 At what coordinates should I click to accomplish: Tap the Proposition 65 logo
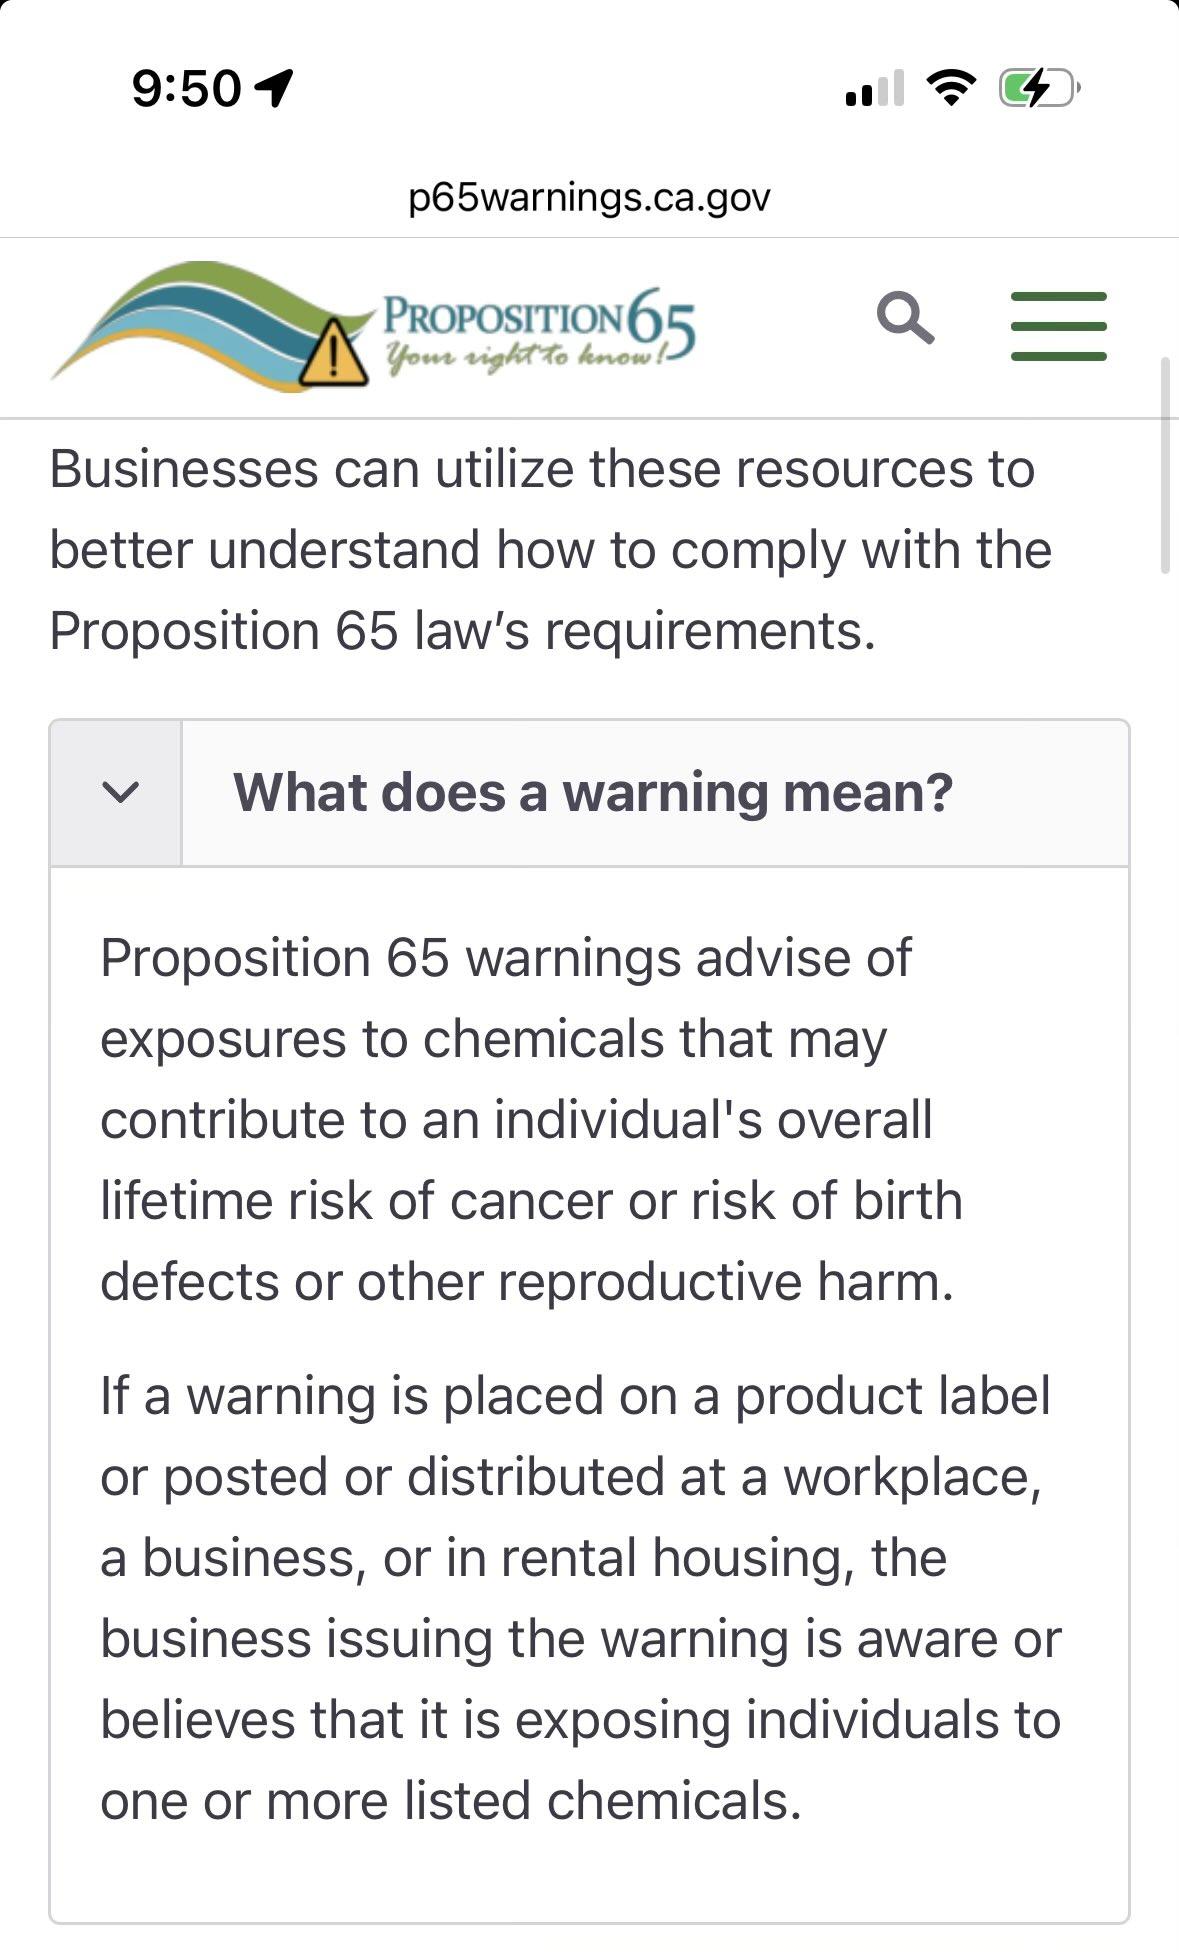point(373,326)
